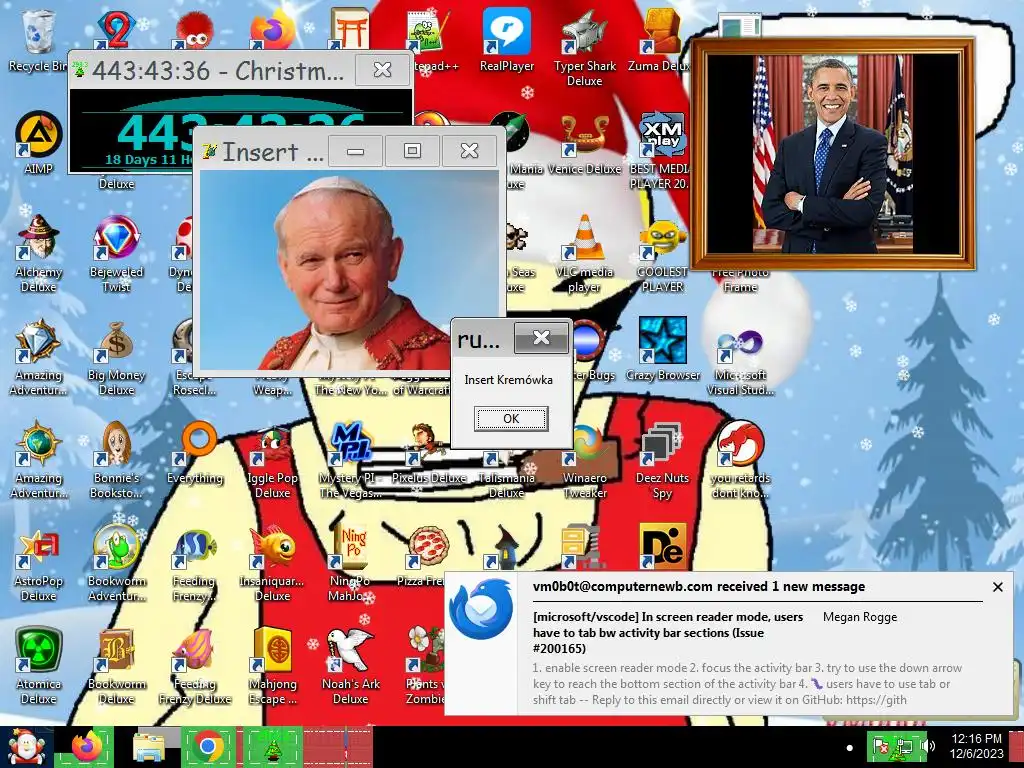Image resolution: width=1024 pixels, height=768 pixels.
Task: Launch Mahjong Escape shortcut
Action: click(x=272, y=666)
